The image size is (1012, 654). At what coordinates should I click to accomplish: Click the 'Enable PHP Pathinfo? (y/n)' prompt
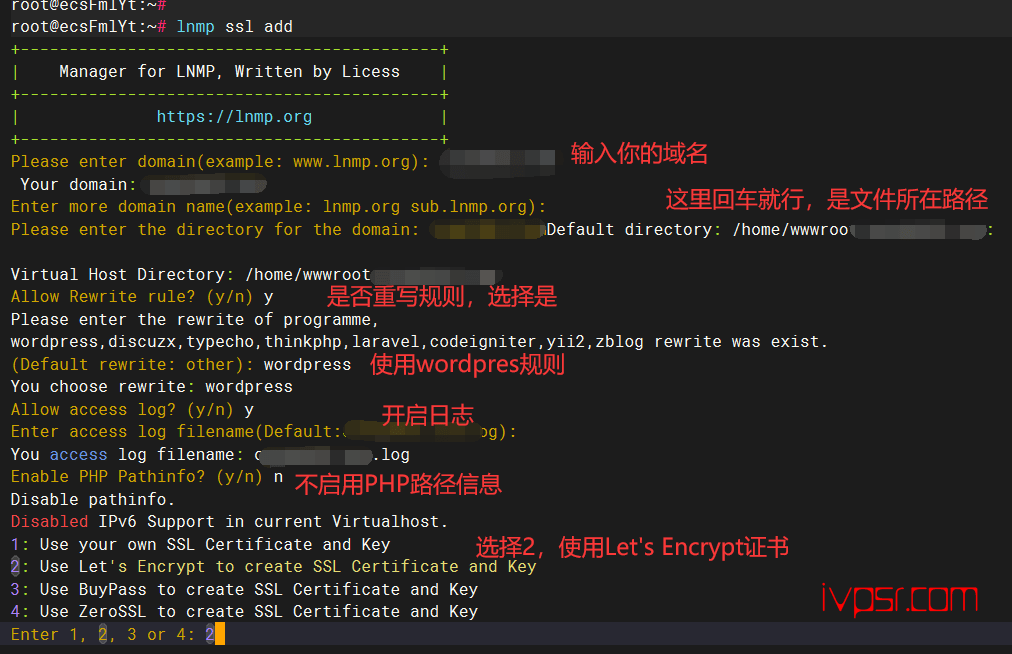coord(137,477)
